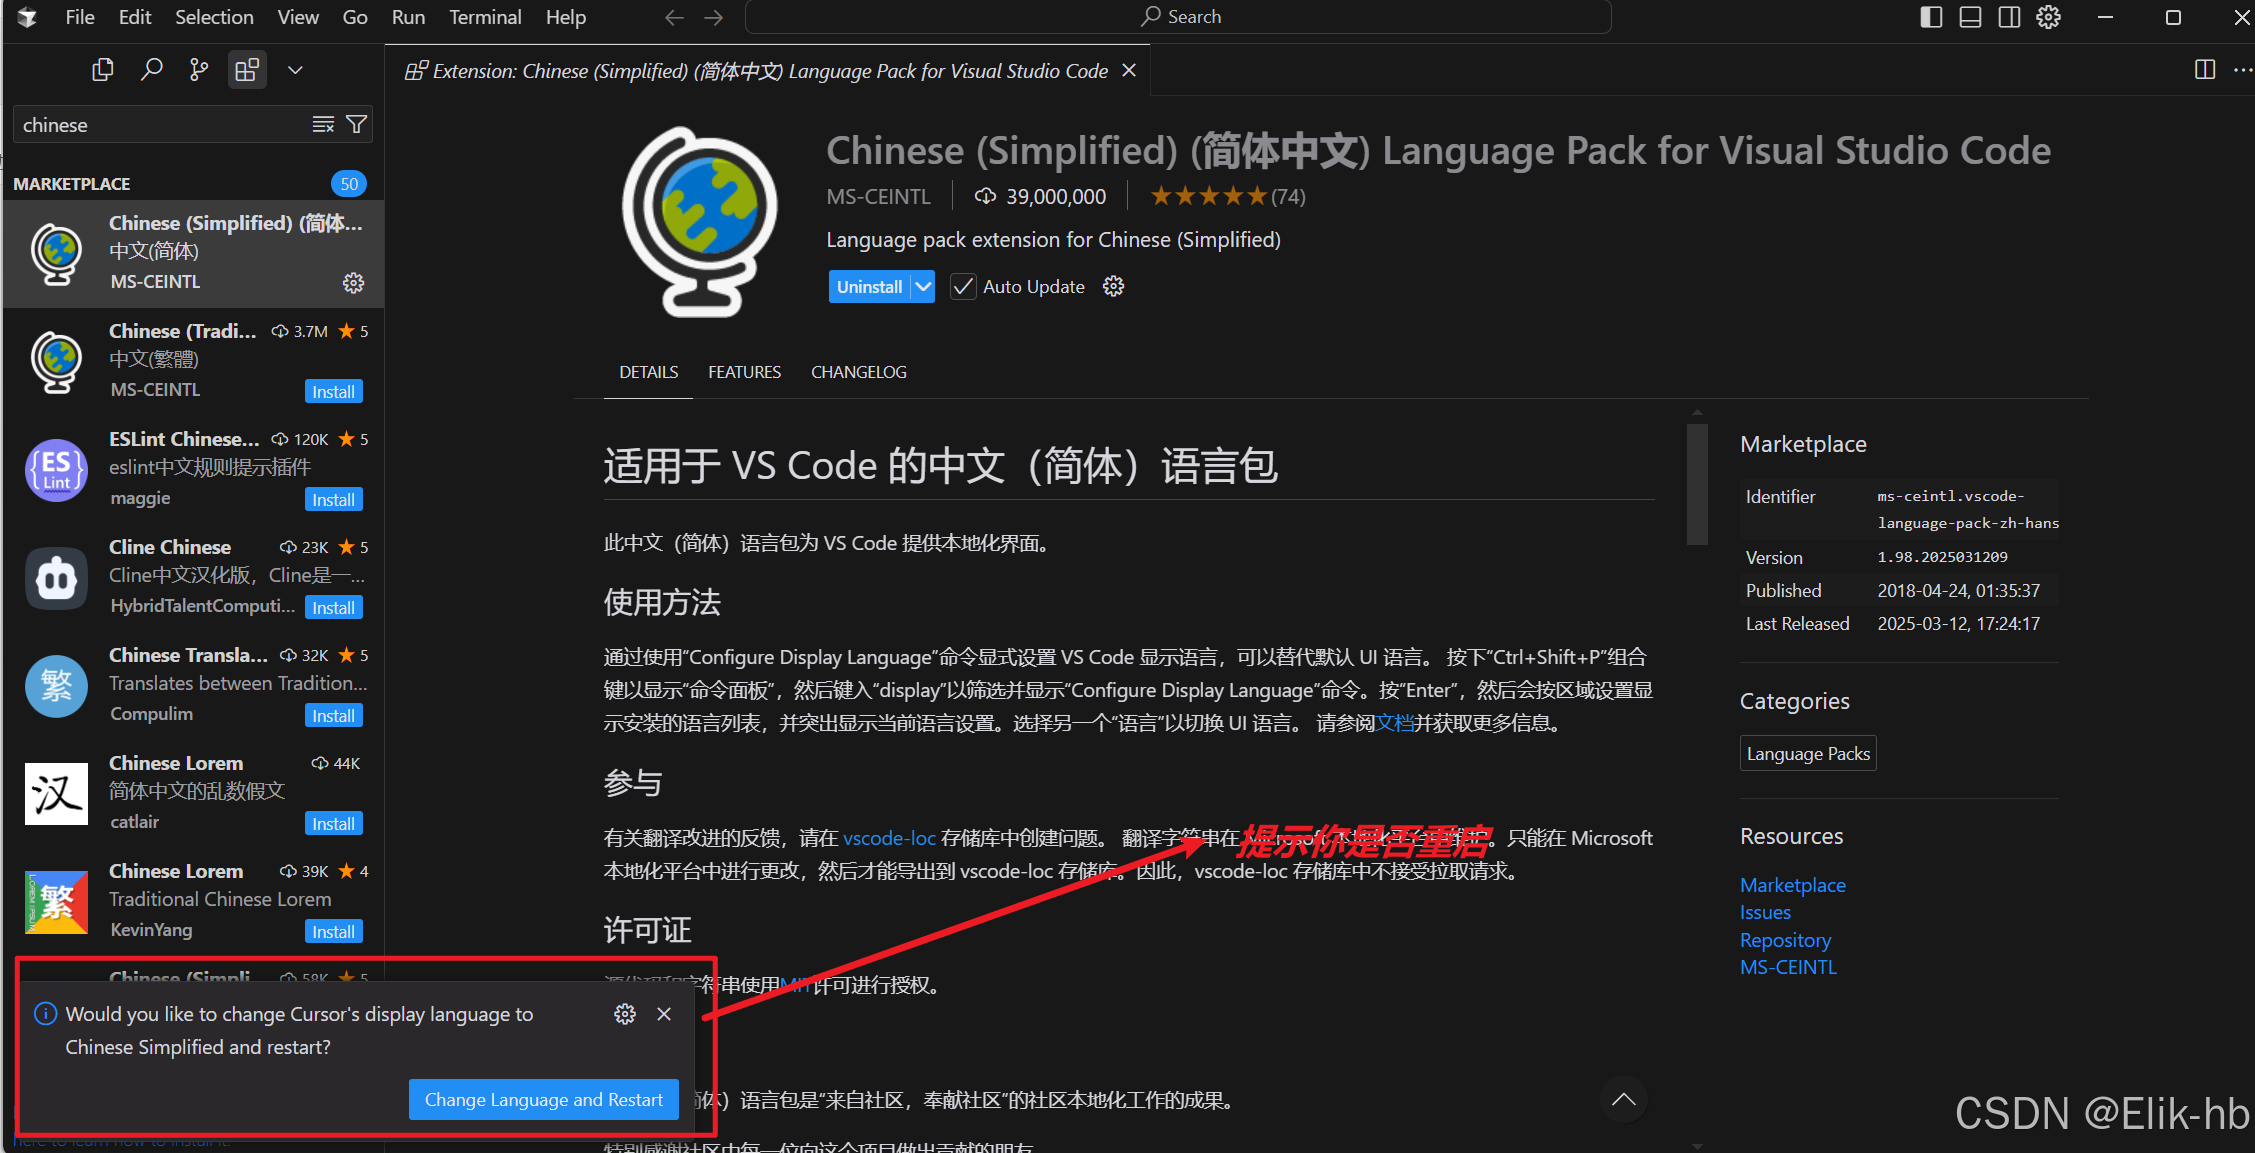Toggle the bottom panel layout icon
The width and height of the screenshot is (2255, 1153).
[x=1970, y=17]
